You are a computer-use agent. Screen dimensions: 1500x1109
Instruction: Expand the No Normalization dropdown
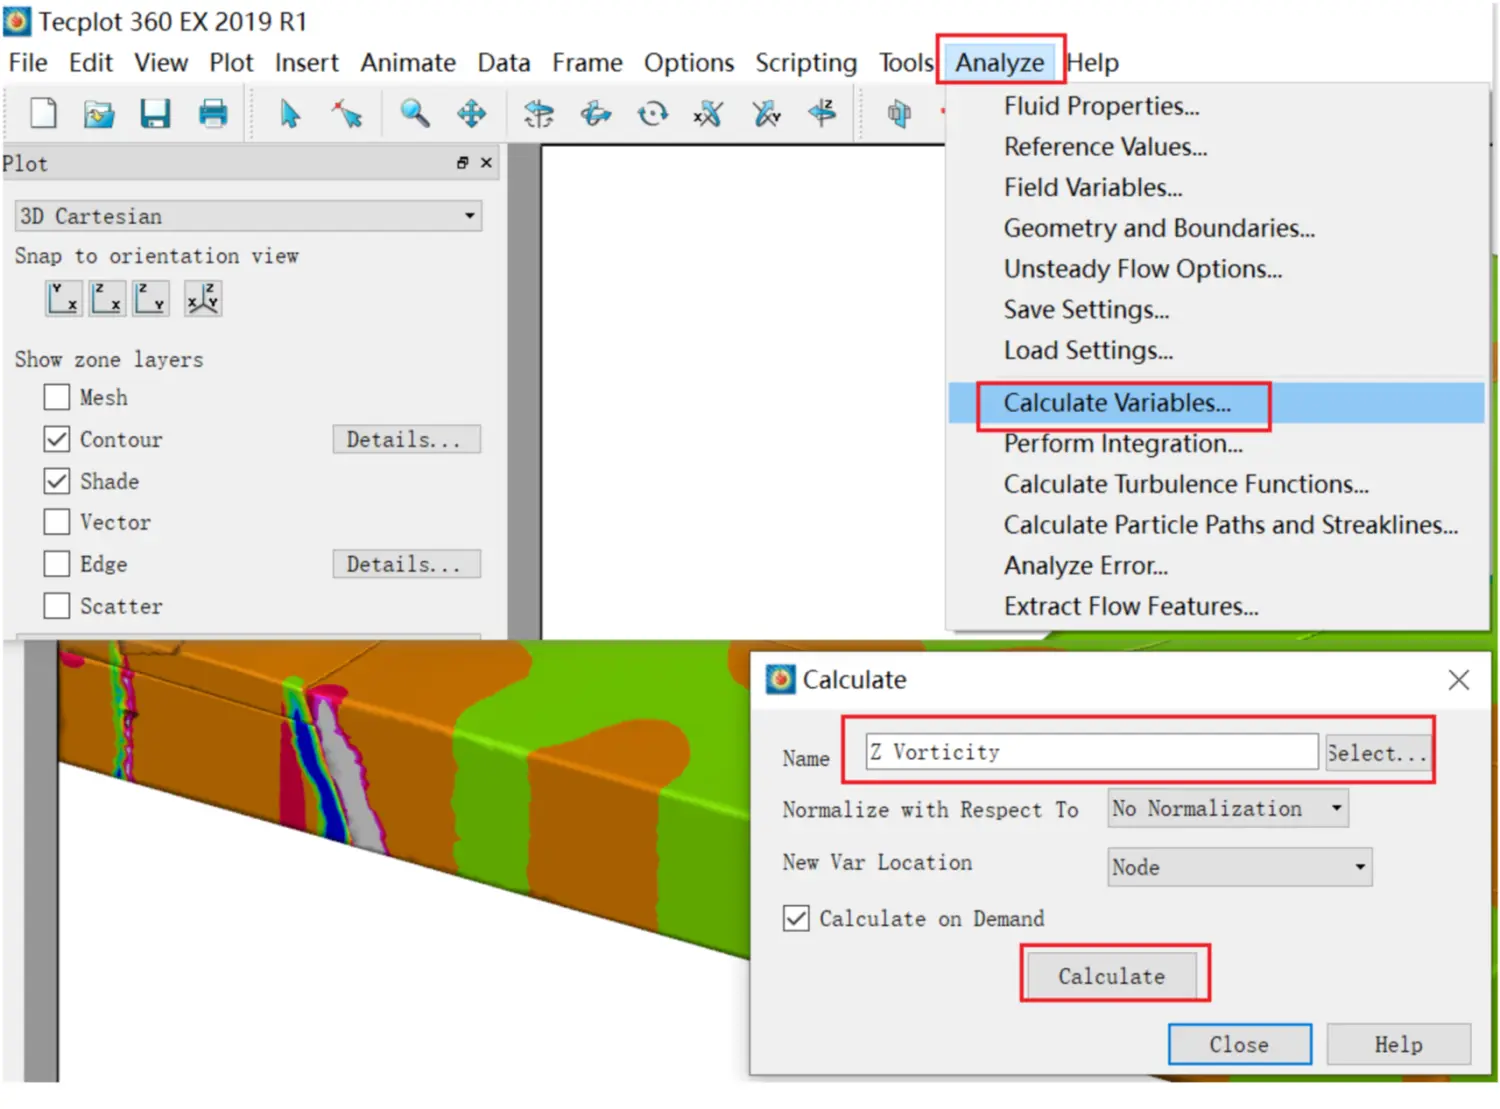click(x=1228, y=808)
